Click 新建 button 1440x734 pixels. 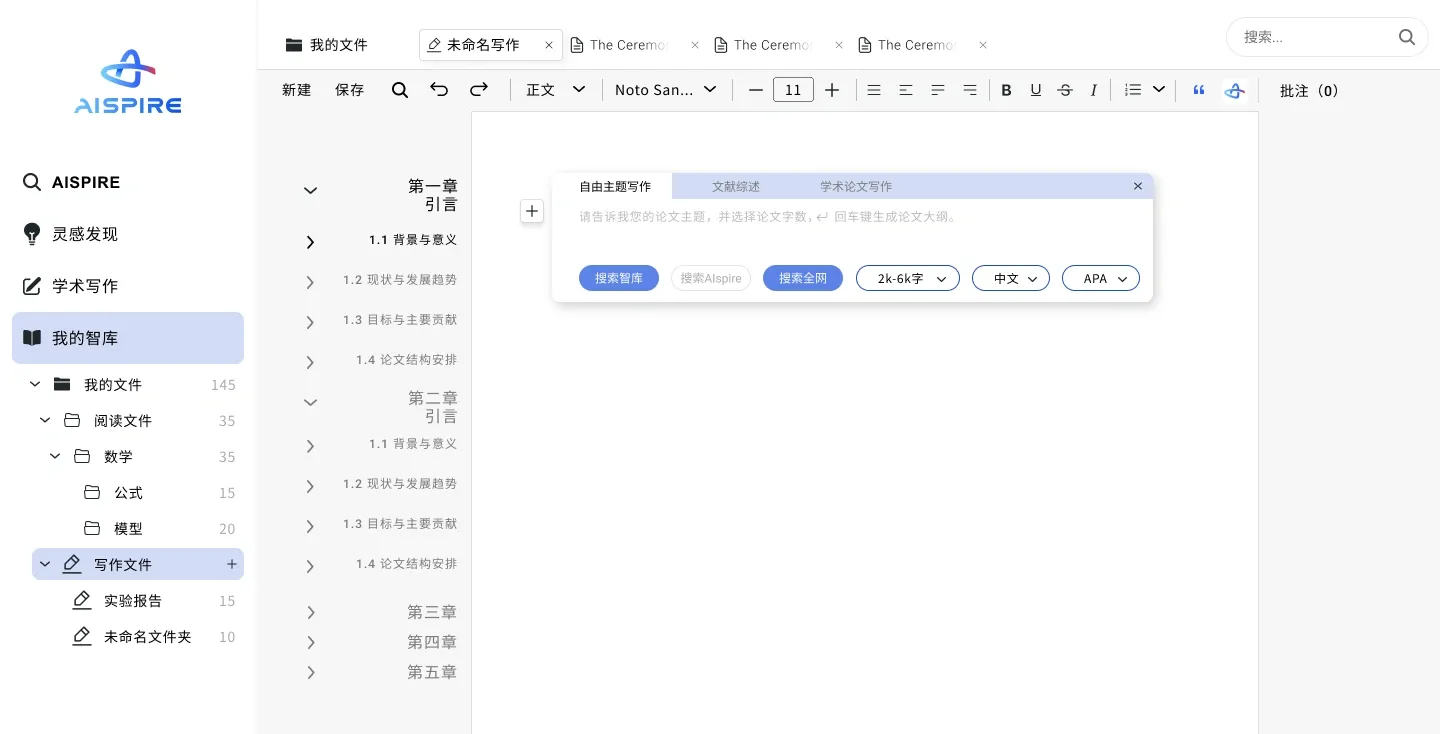[297, 90]
